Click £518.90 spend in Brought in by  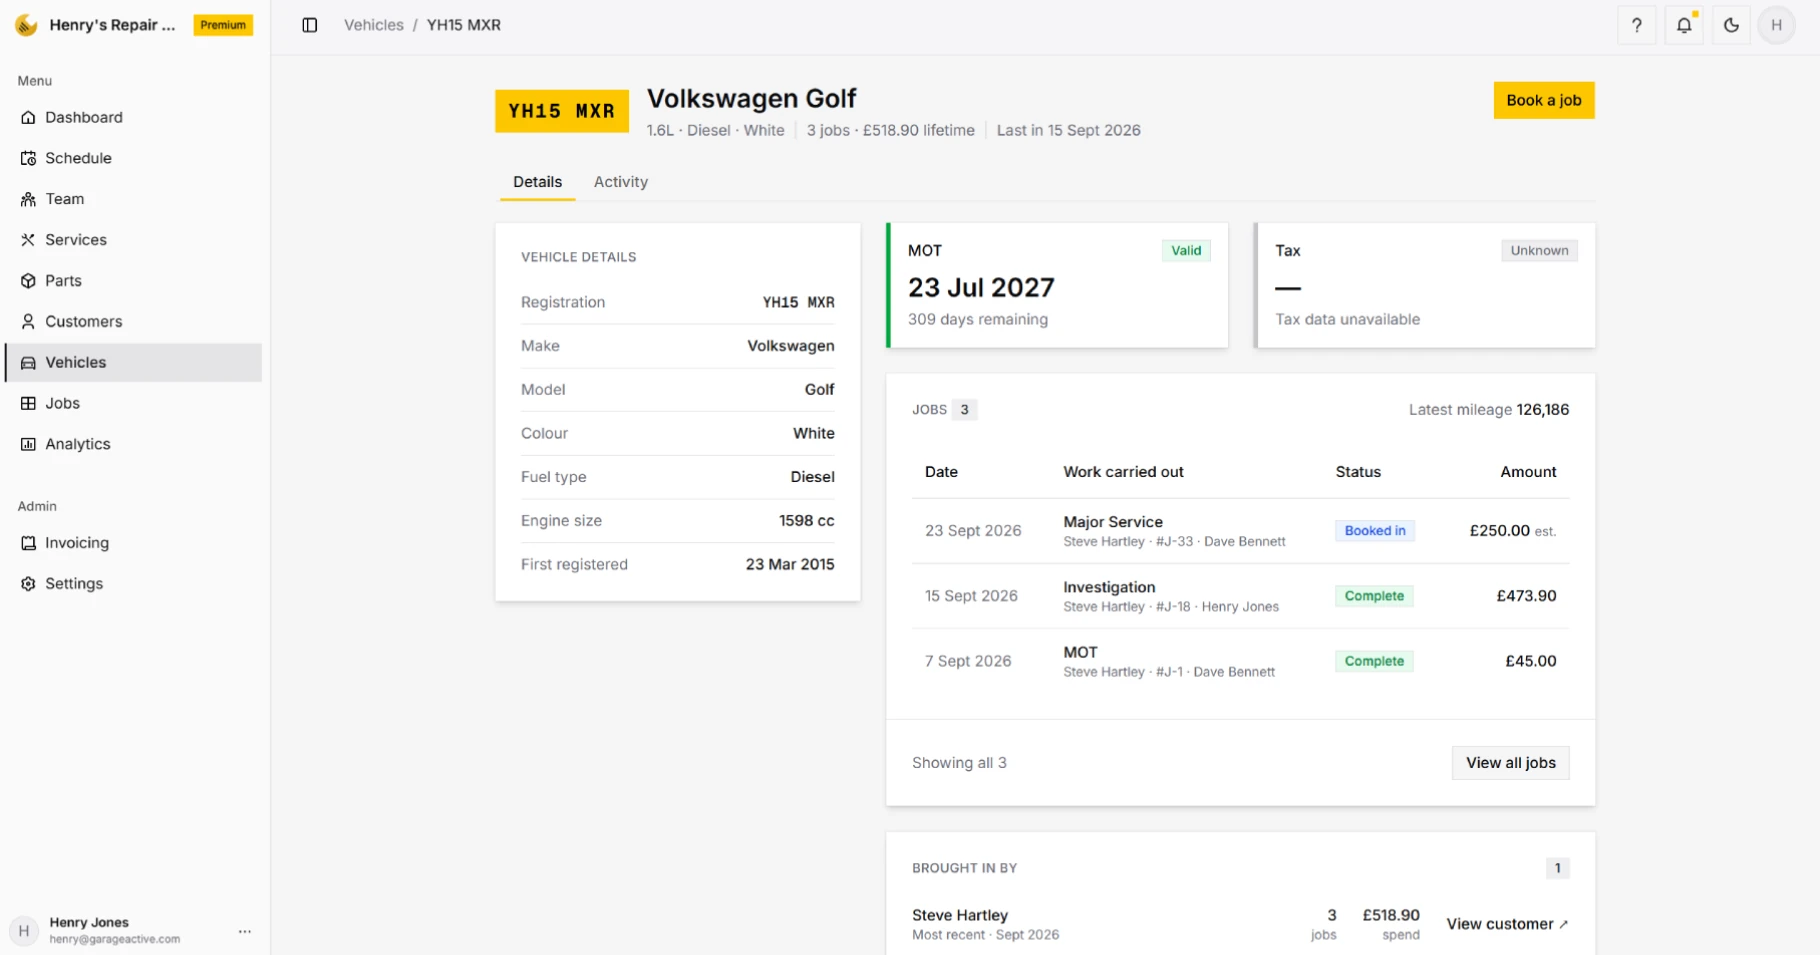tap(1391, 915)
